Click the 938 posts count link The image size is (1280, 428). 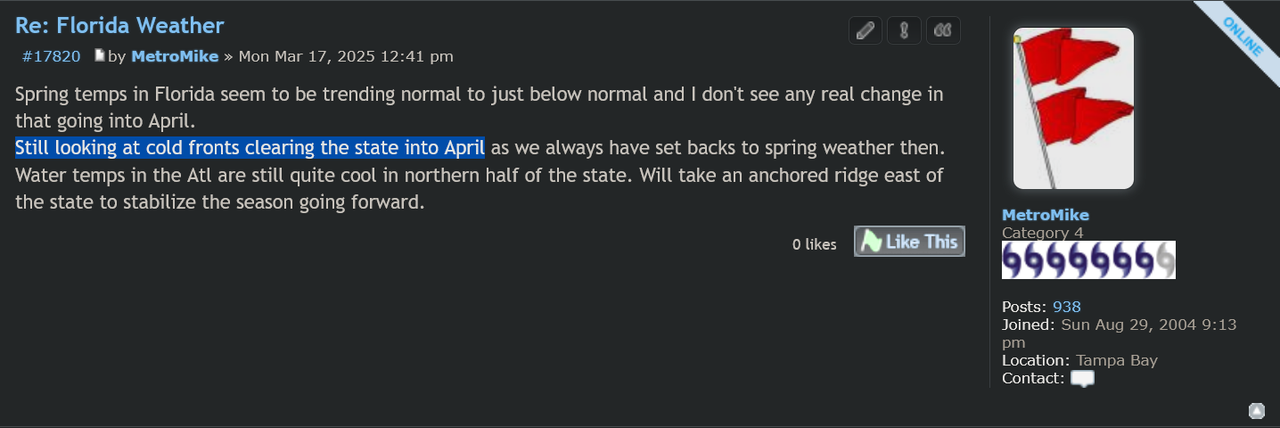click(x=1066, y=307)
